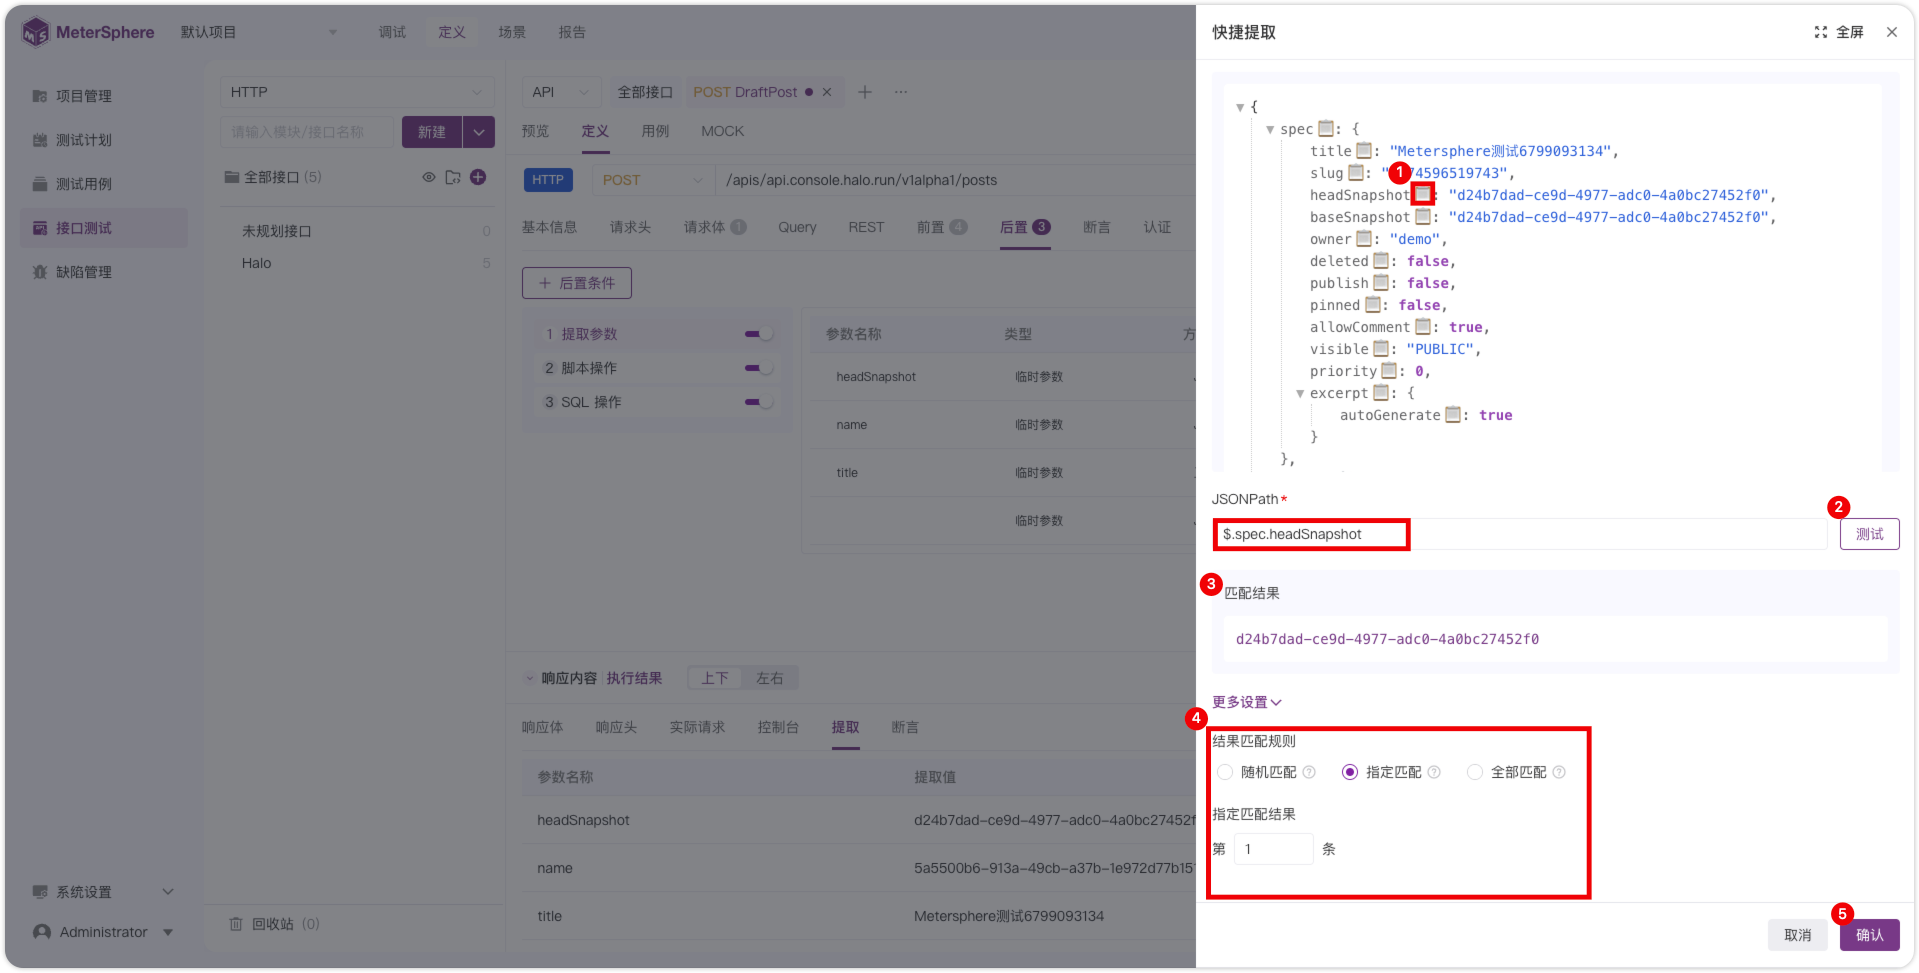Screen dimensions: 1919x973
Task: Click the copy icon next to headSnapshot
Action: tap(1422, 193)
